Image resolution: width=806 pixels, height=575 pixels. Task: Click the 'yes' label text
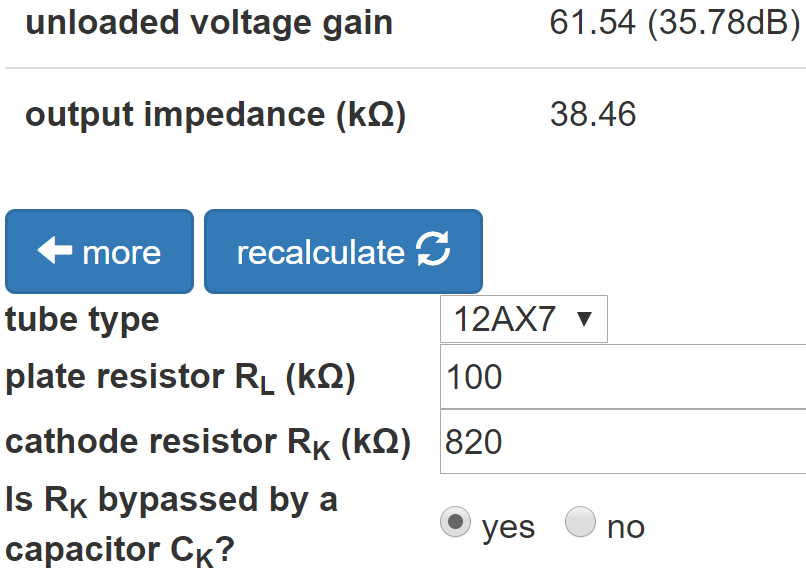(x=508, y=528)
